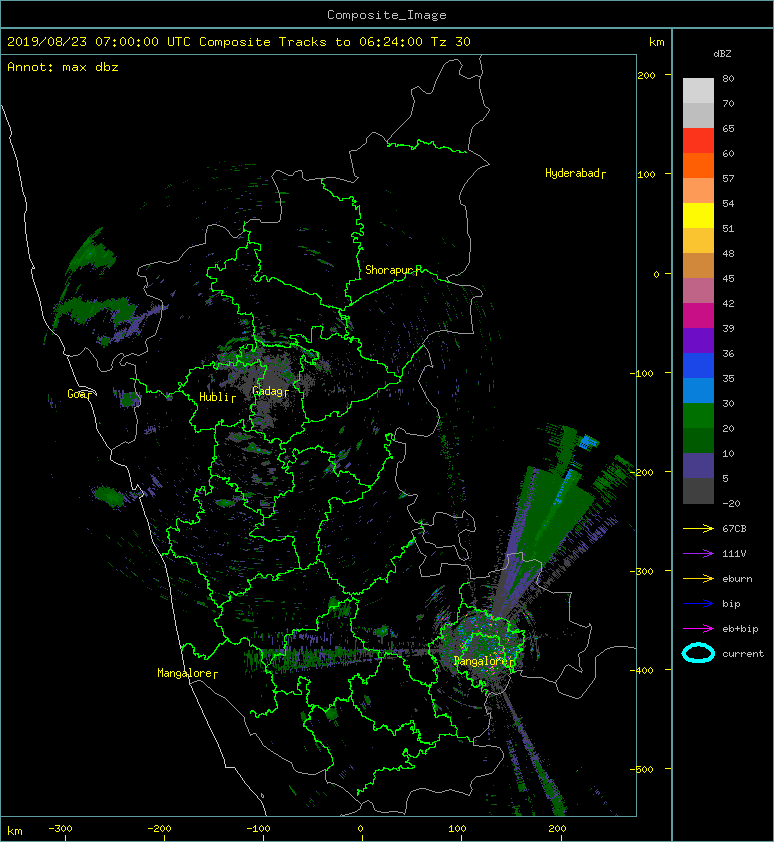Select the red swatch in dBZ legend
The image size is (774, 842).
(x=698, y=141)
